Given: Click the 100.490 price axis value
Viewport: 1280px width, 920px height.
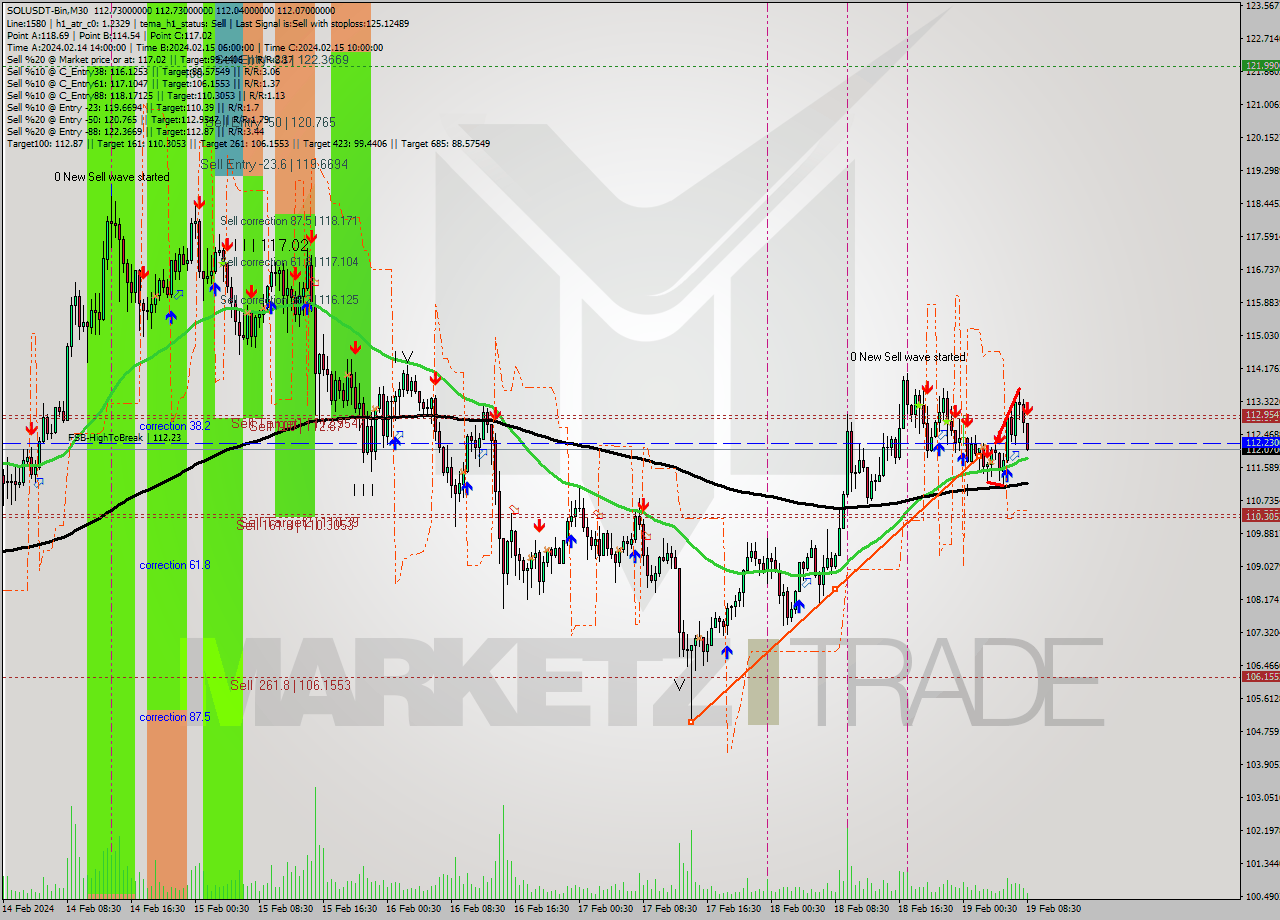Looking at the screenshot, I should (x=1262, y=896).
